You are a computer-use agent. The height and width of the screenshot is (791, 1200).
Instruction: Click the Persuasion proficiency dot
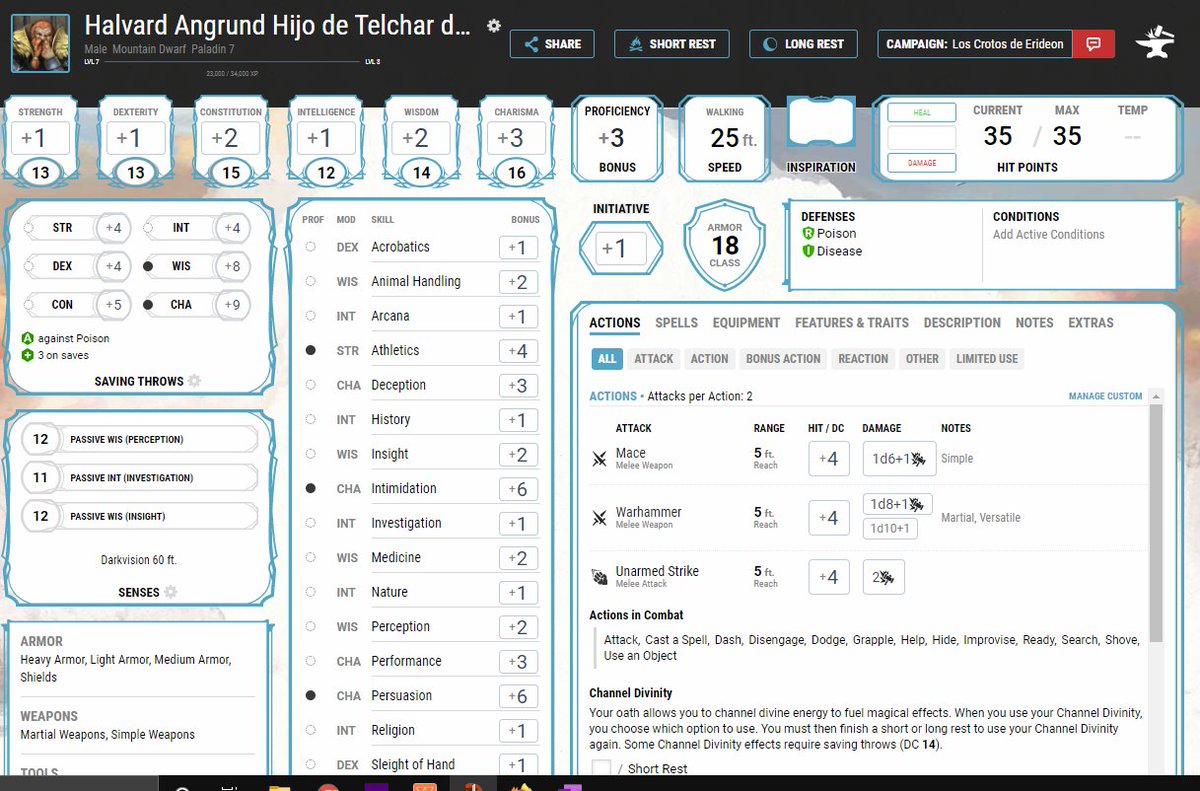[310, 695]
